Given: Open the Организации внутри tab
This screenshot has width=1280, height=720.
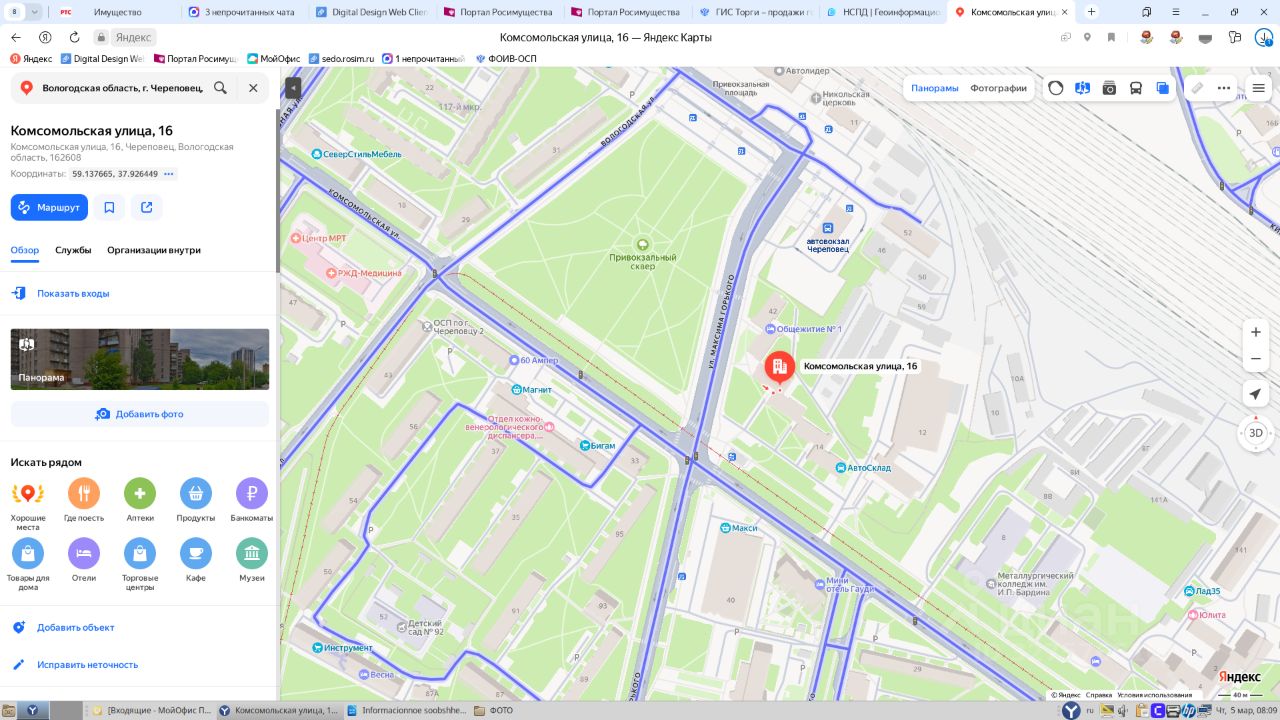Looking at the screenshot, I should coord(154,250).
